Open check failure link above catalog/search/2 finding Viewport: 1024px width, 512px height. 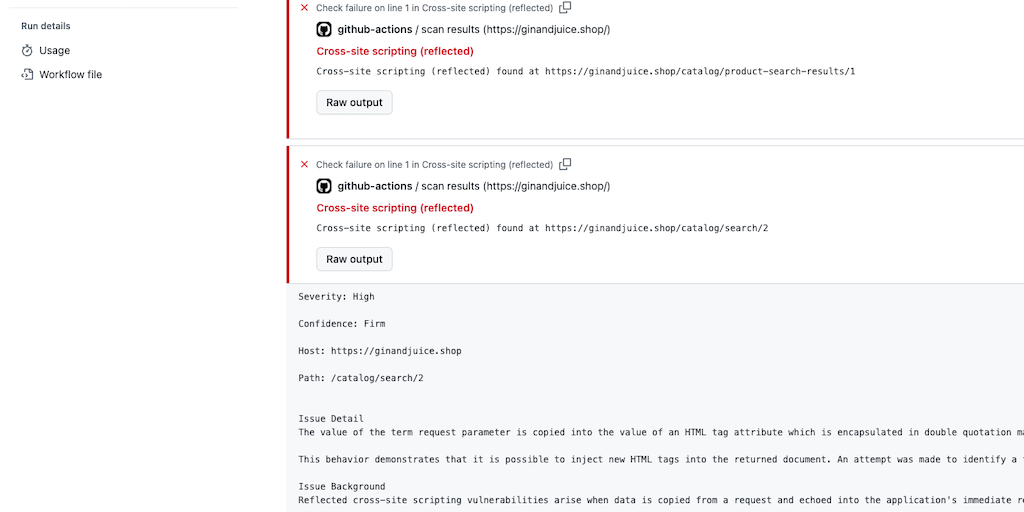click(x=434, y=164)
